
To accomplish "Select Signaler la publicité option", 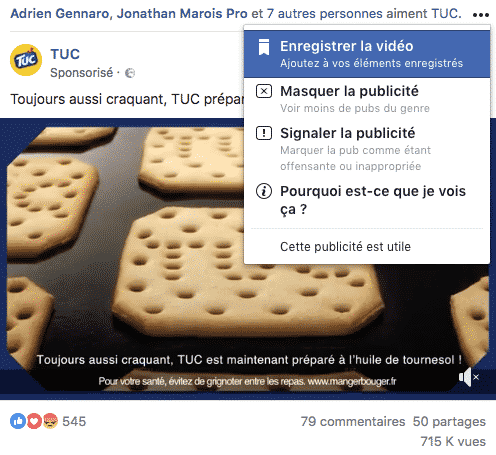I will [367, 149].
